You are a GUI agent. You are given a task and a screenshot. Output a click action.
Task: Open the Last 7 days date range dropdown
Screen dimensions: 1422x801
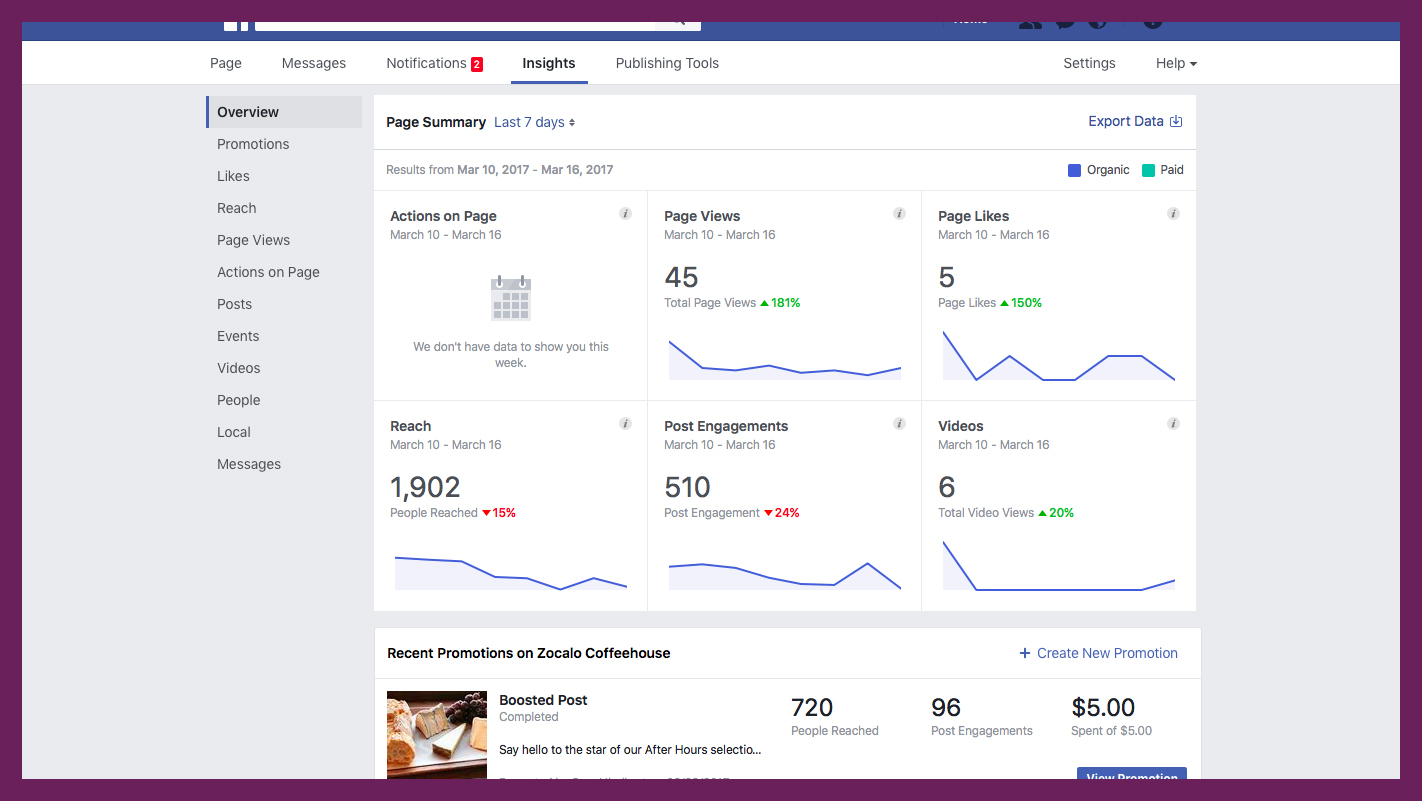pyautogui.click(x=534, y=122)
